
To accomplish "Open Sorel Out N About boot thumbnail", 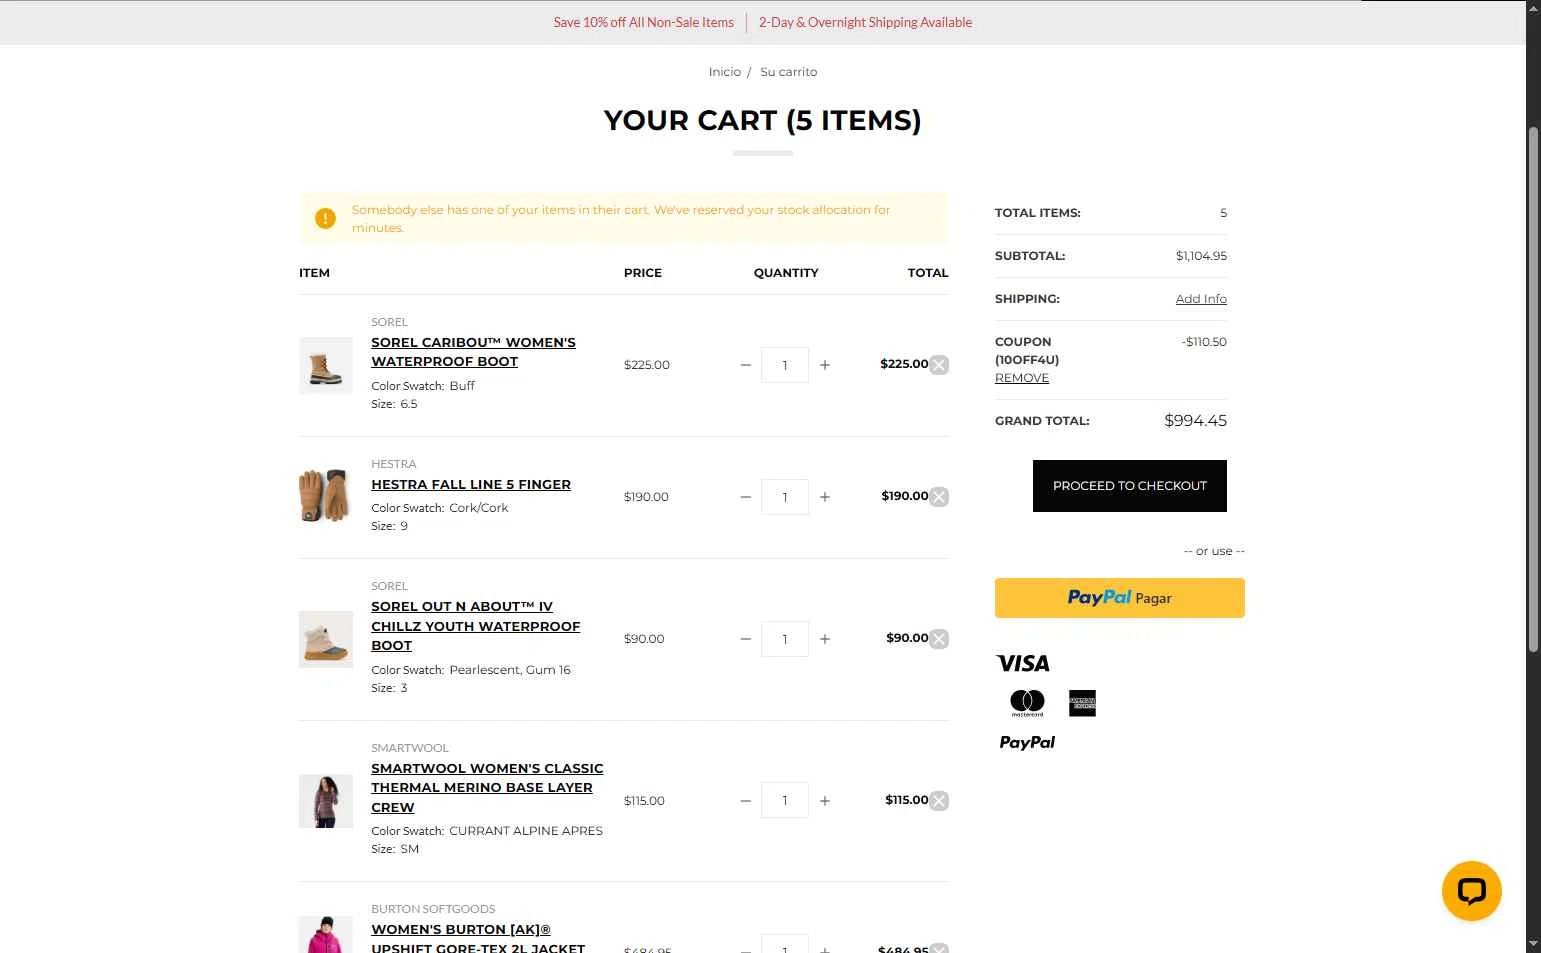I will [x=326, y=639].
